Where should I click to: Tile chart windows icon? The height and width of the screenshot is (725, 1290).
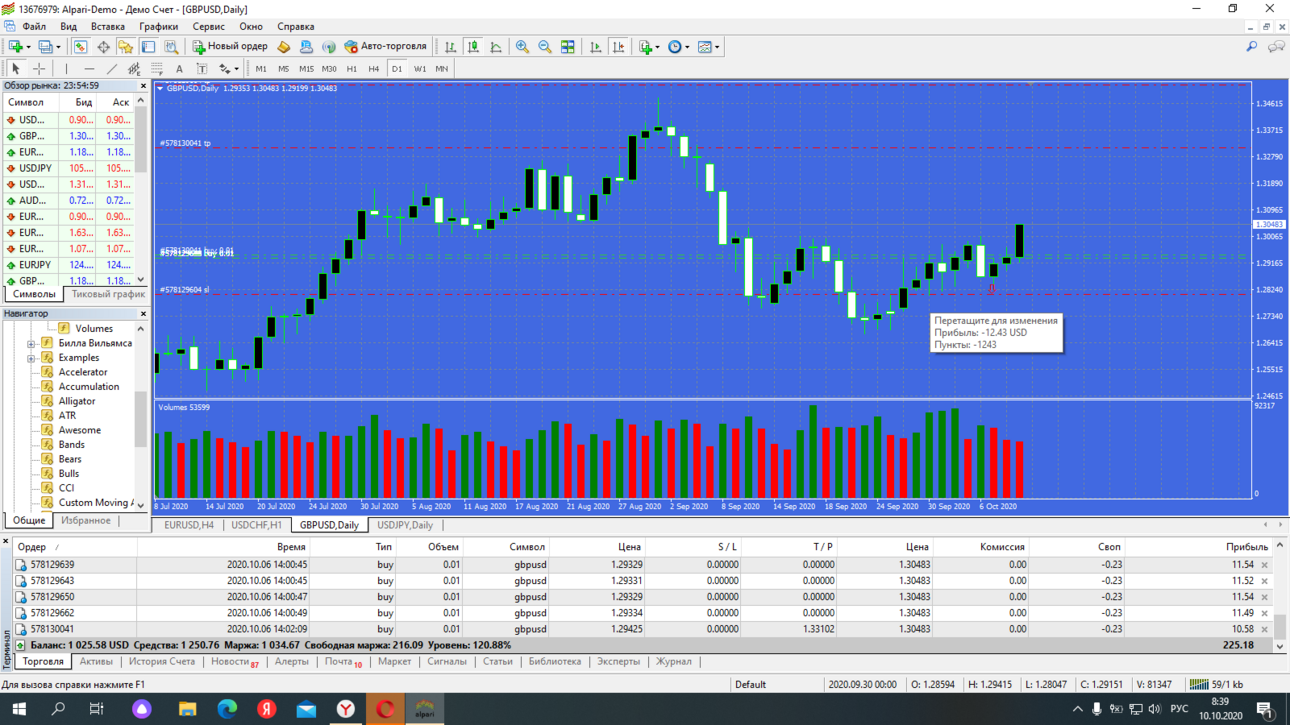click(x=568, y=47)
